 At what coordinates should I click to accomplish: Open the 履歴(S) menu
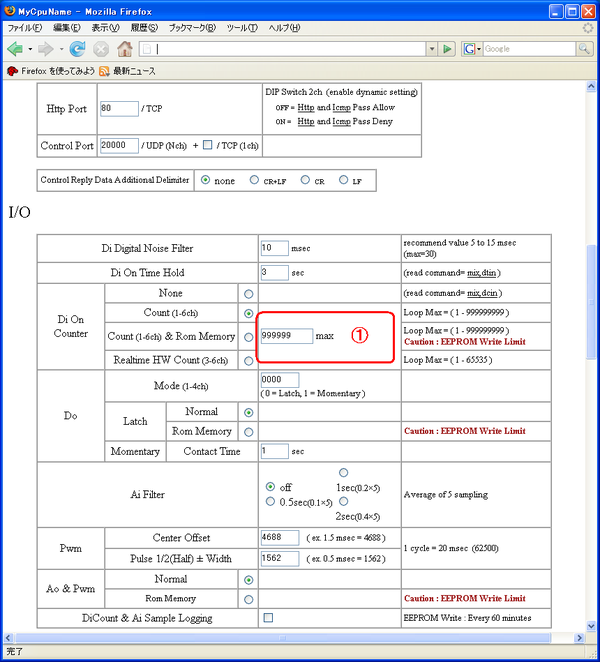[144, 28]
